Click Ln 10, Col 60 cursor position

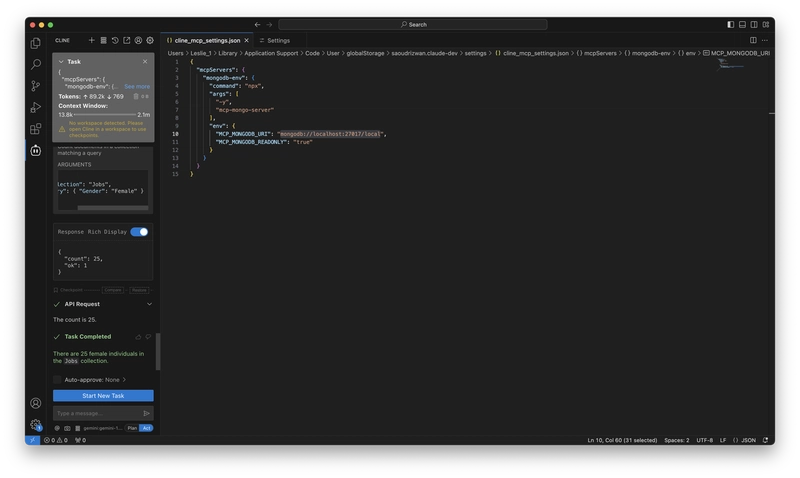(x=622, y=440)
